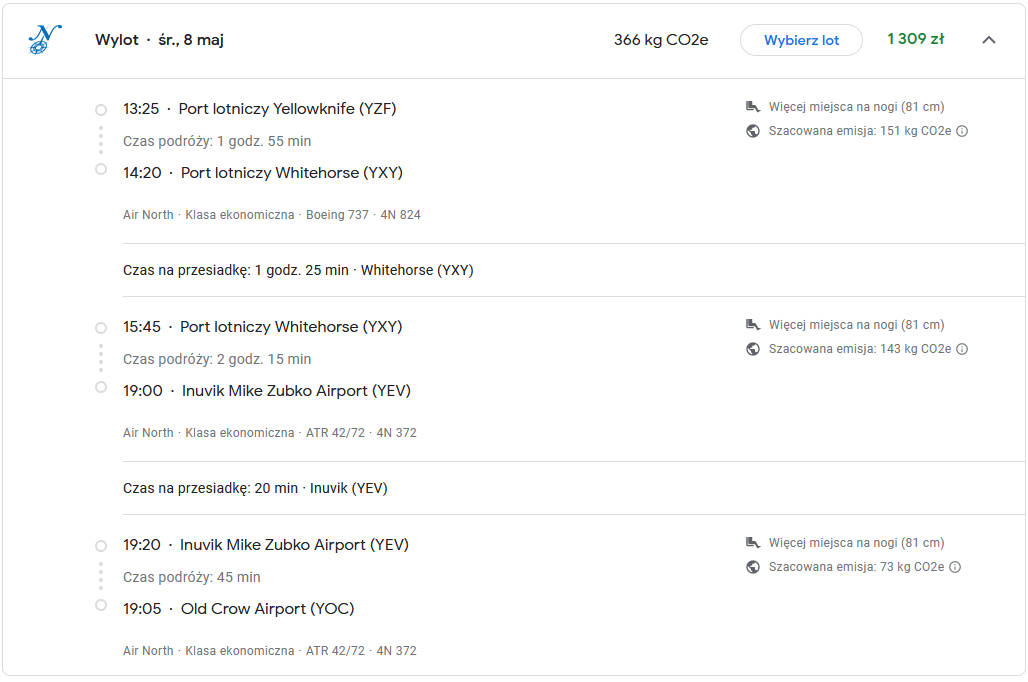Click globe emission icon for Old Crow flight
Screen dimensions: 1028x682
[753, 567]
